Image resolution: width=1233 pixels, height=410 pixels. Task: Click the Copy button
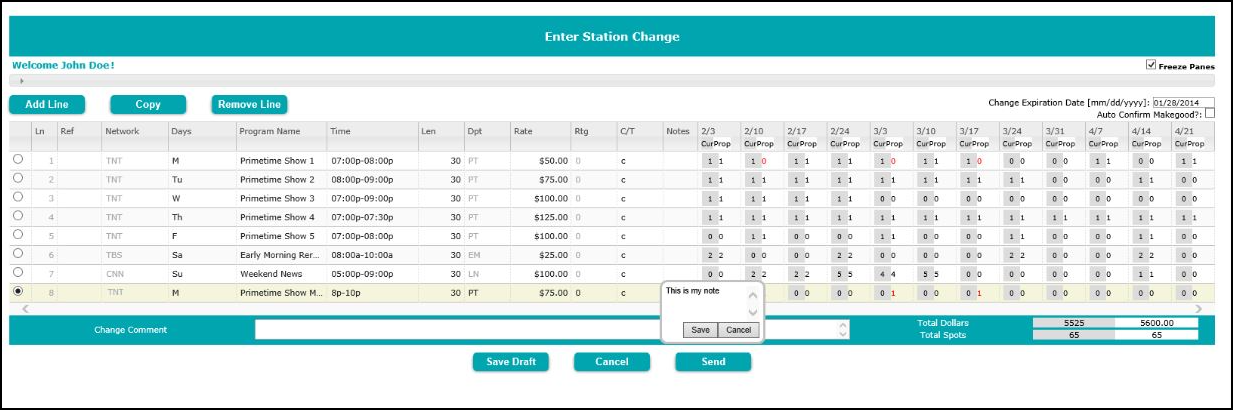pos(148,104)
